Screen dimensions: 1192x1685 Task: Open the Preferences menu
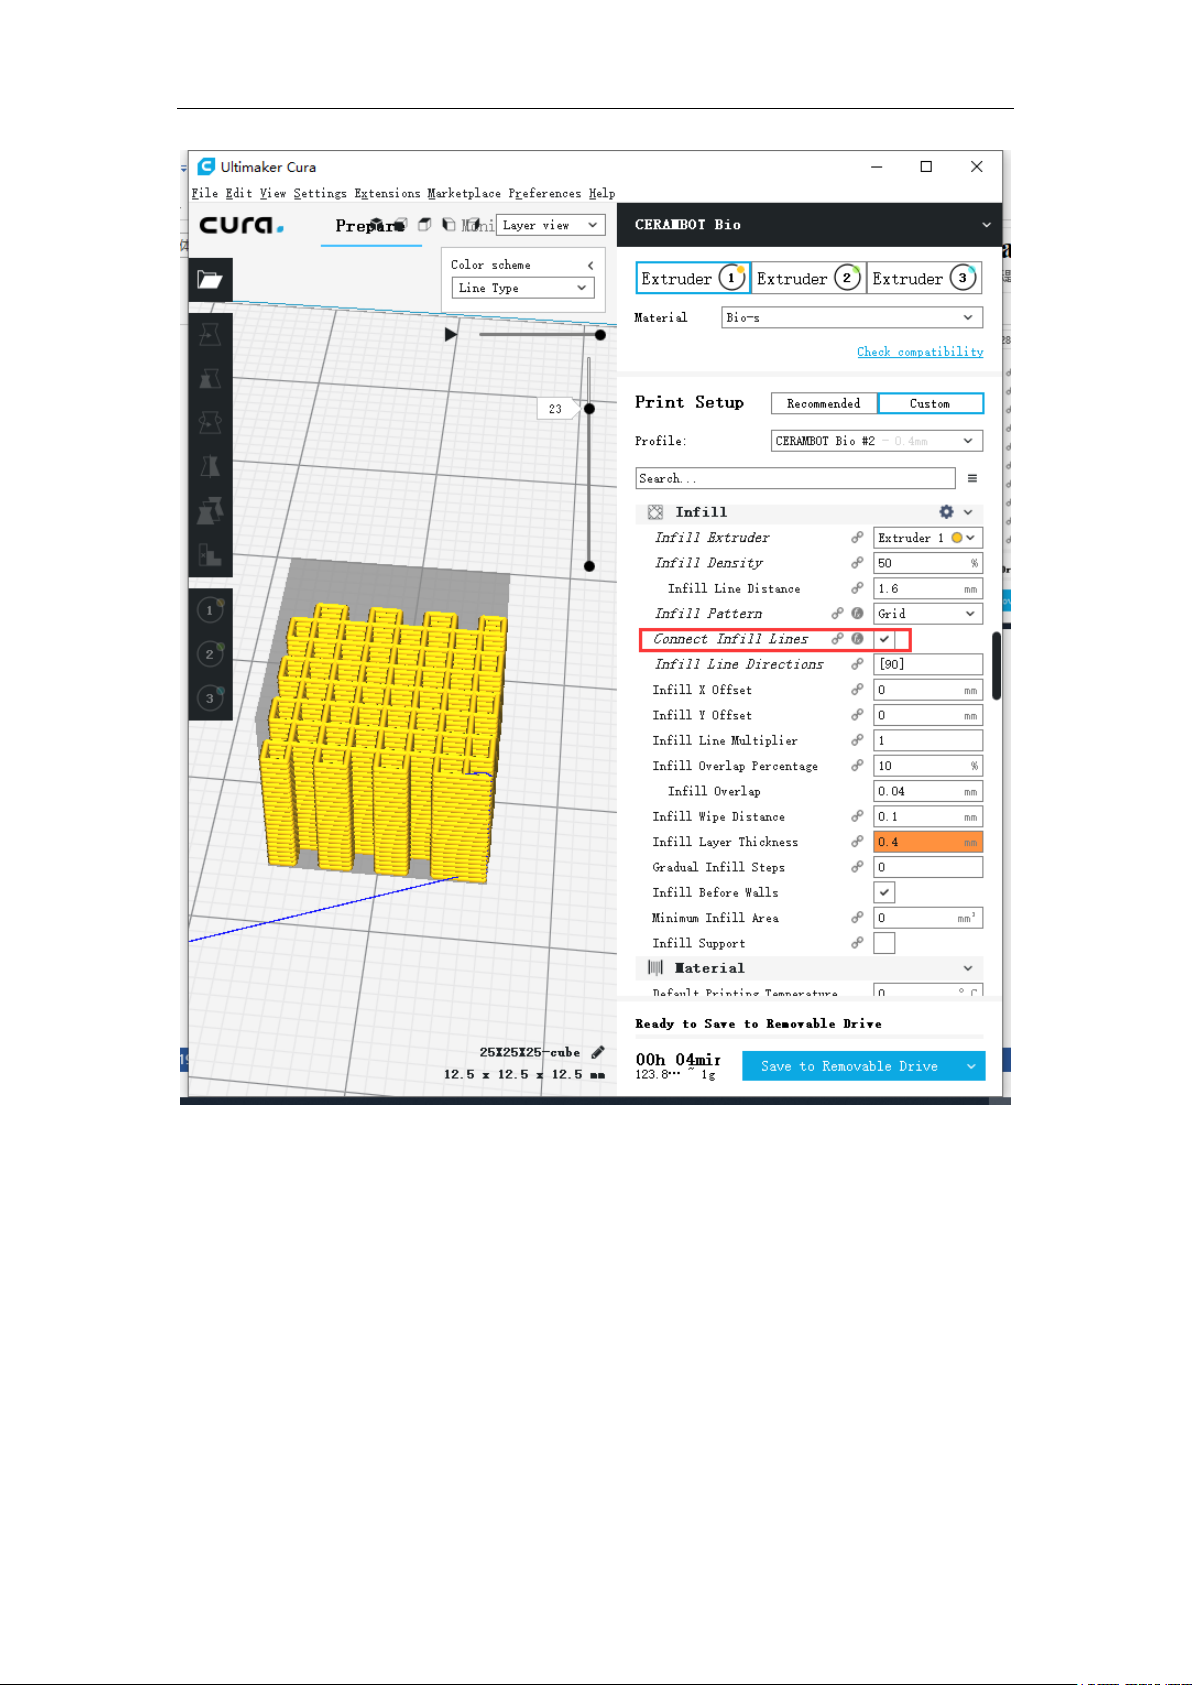pyautogui.click(x=544, y=193)
